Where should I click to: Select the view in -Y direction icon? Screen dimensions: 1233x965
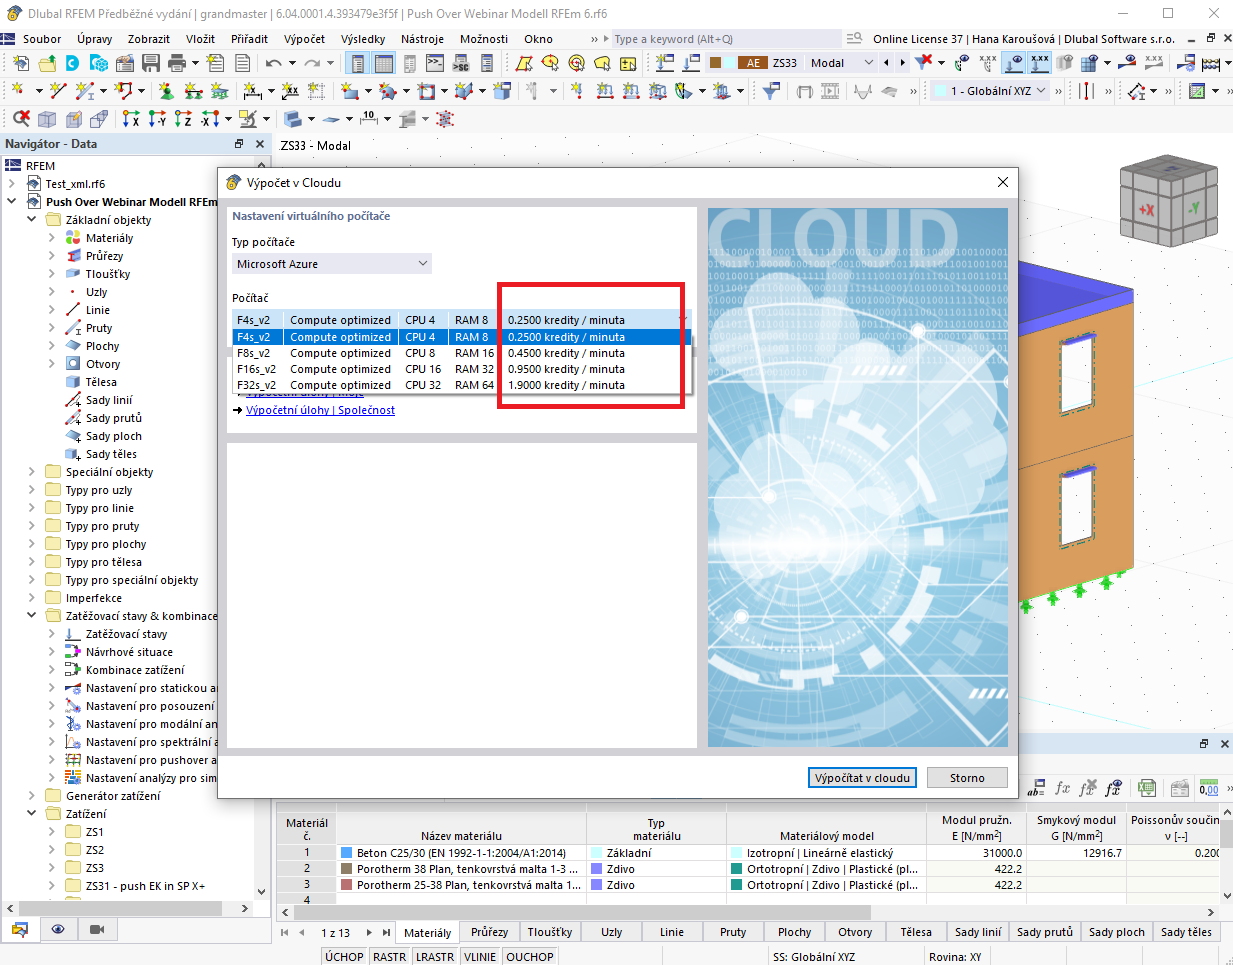click(x=157, y=119)
